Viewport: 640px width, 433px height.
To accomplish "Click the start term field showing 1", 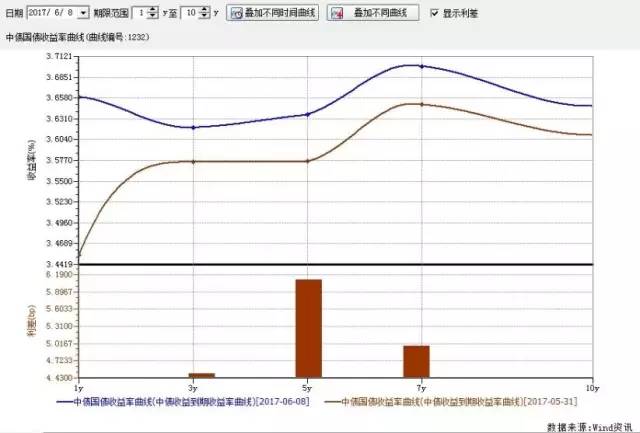I will click(x=141, y=14).
